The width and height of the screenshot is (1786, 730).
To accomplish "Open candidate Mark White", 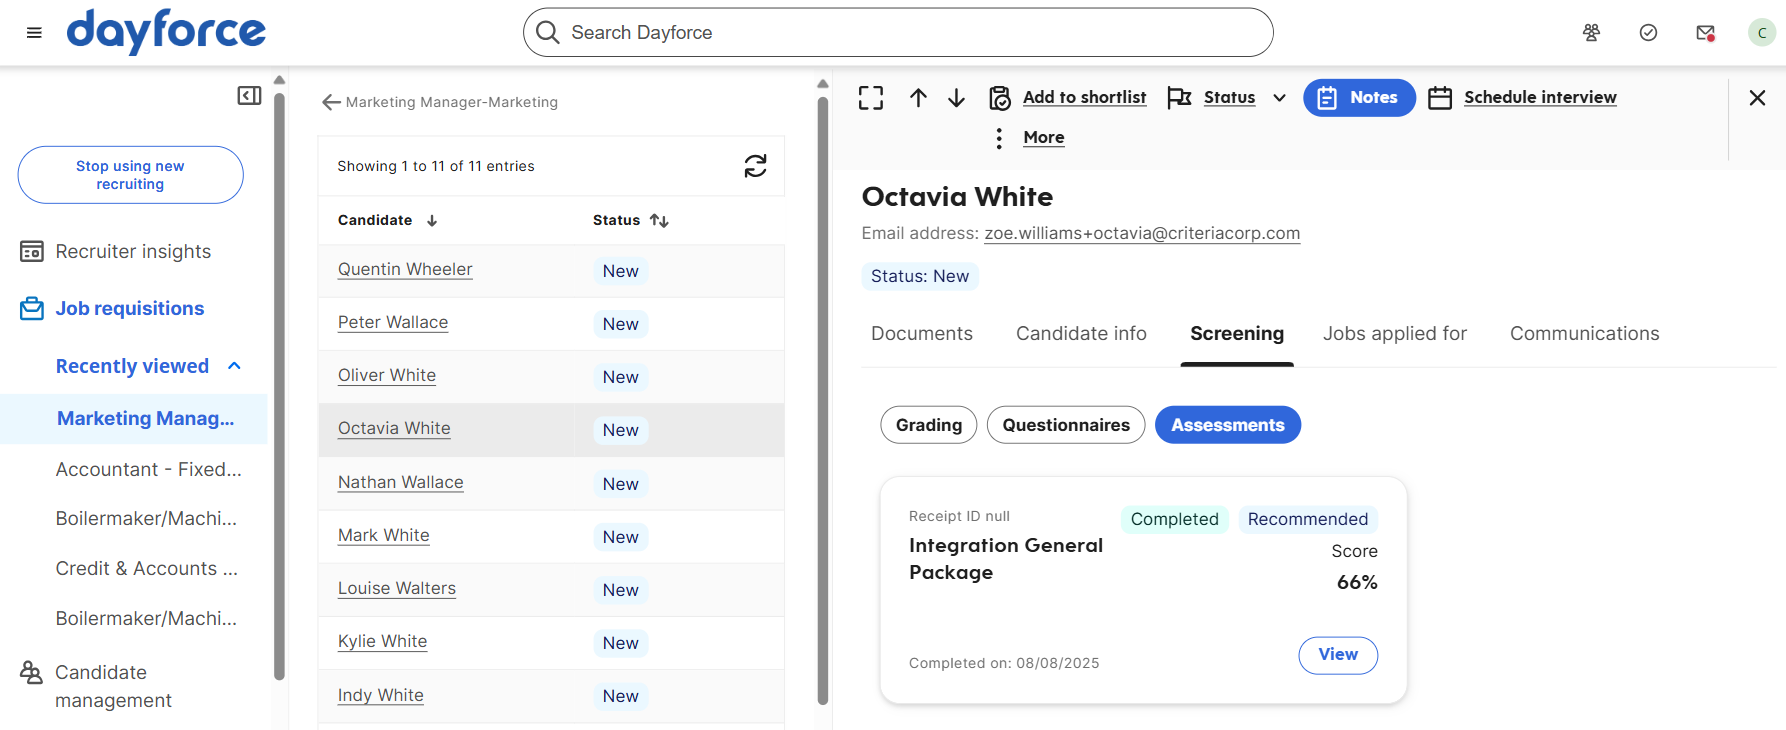I will pos(384,535).
